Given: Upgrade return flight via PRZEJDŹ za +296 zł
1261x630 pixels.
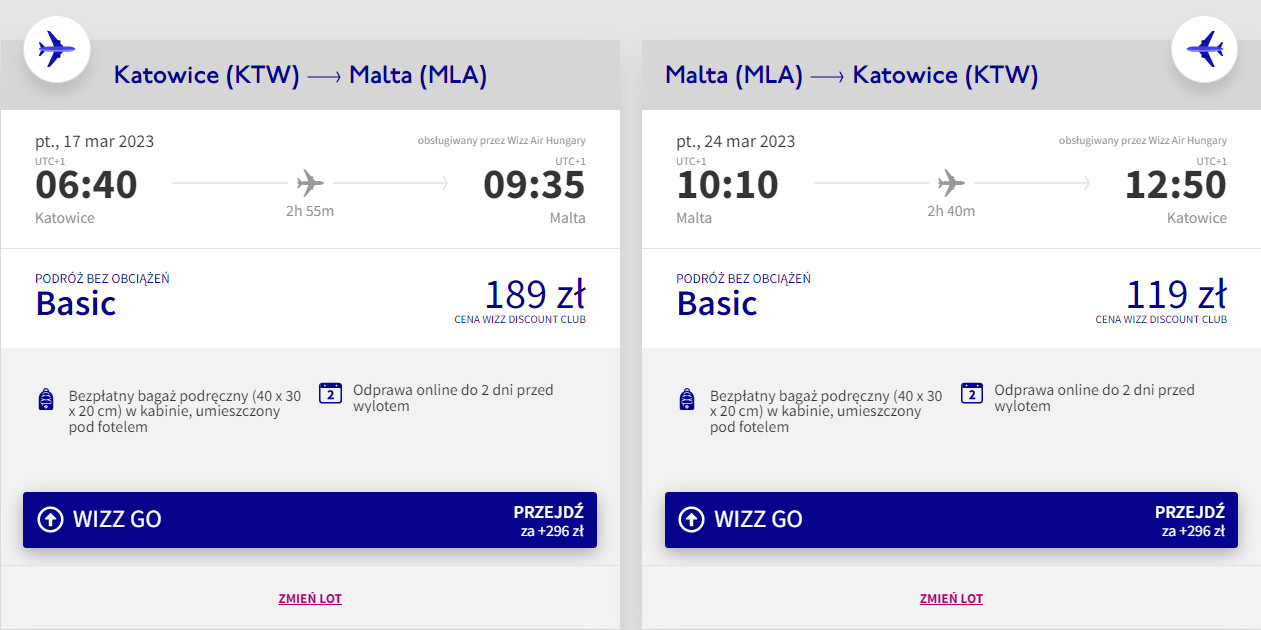Looking at the screenshot, I should 1191,521.
